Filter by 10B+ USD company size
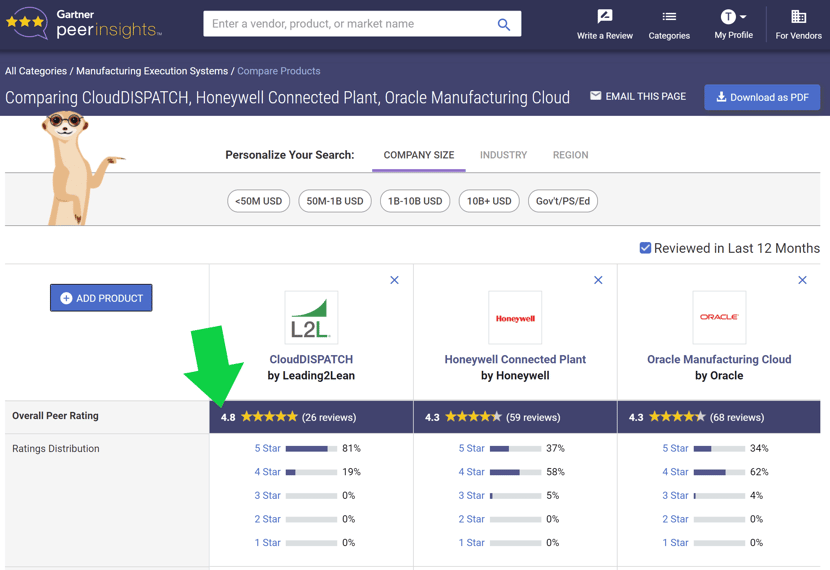The width and height of the screenshot is (830, 570). tap(489, 201)
